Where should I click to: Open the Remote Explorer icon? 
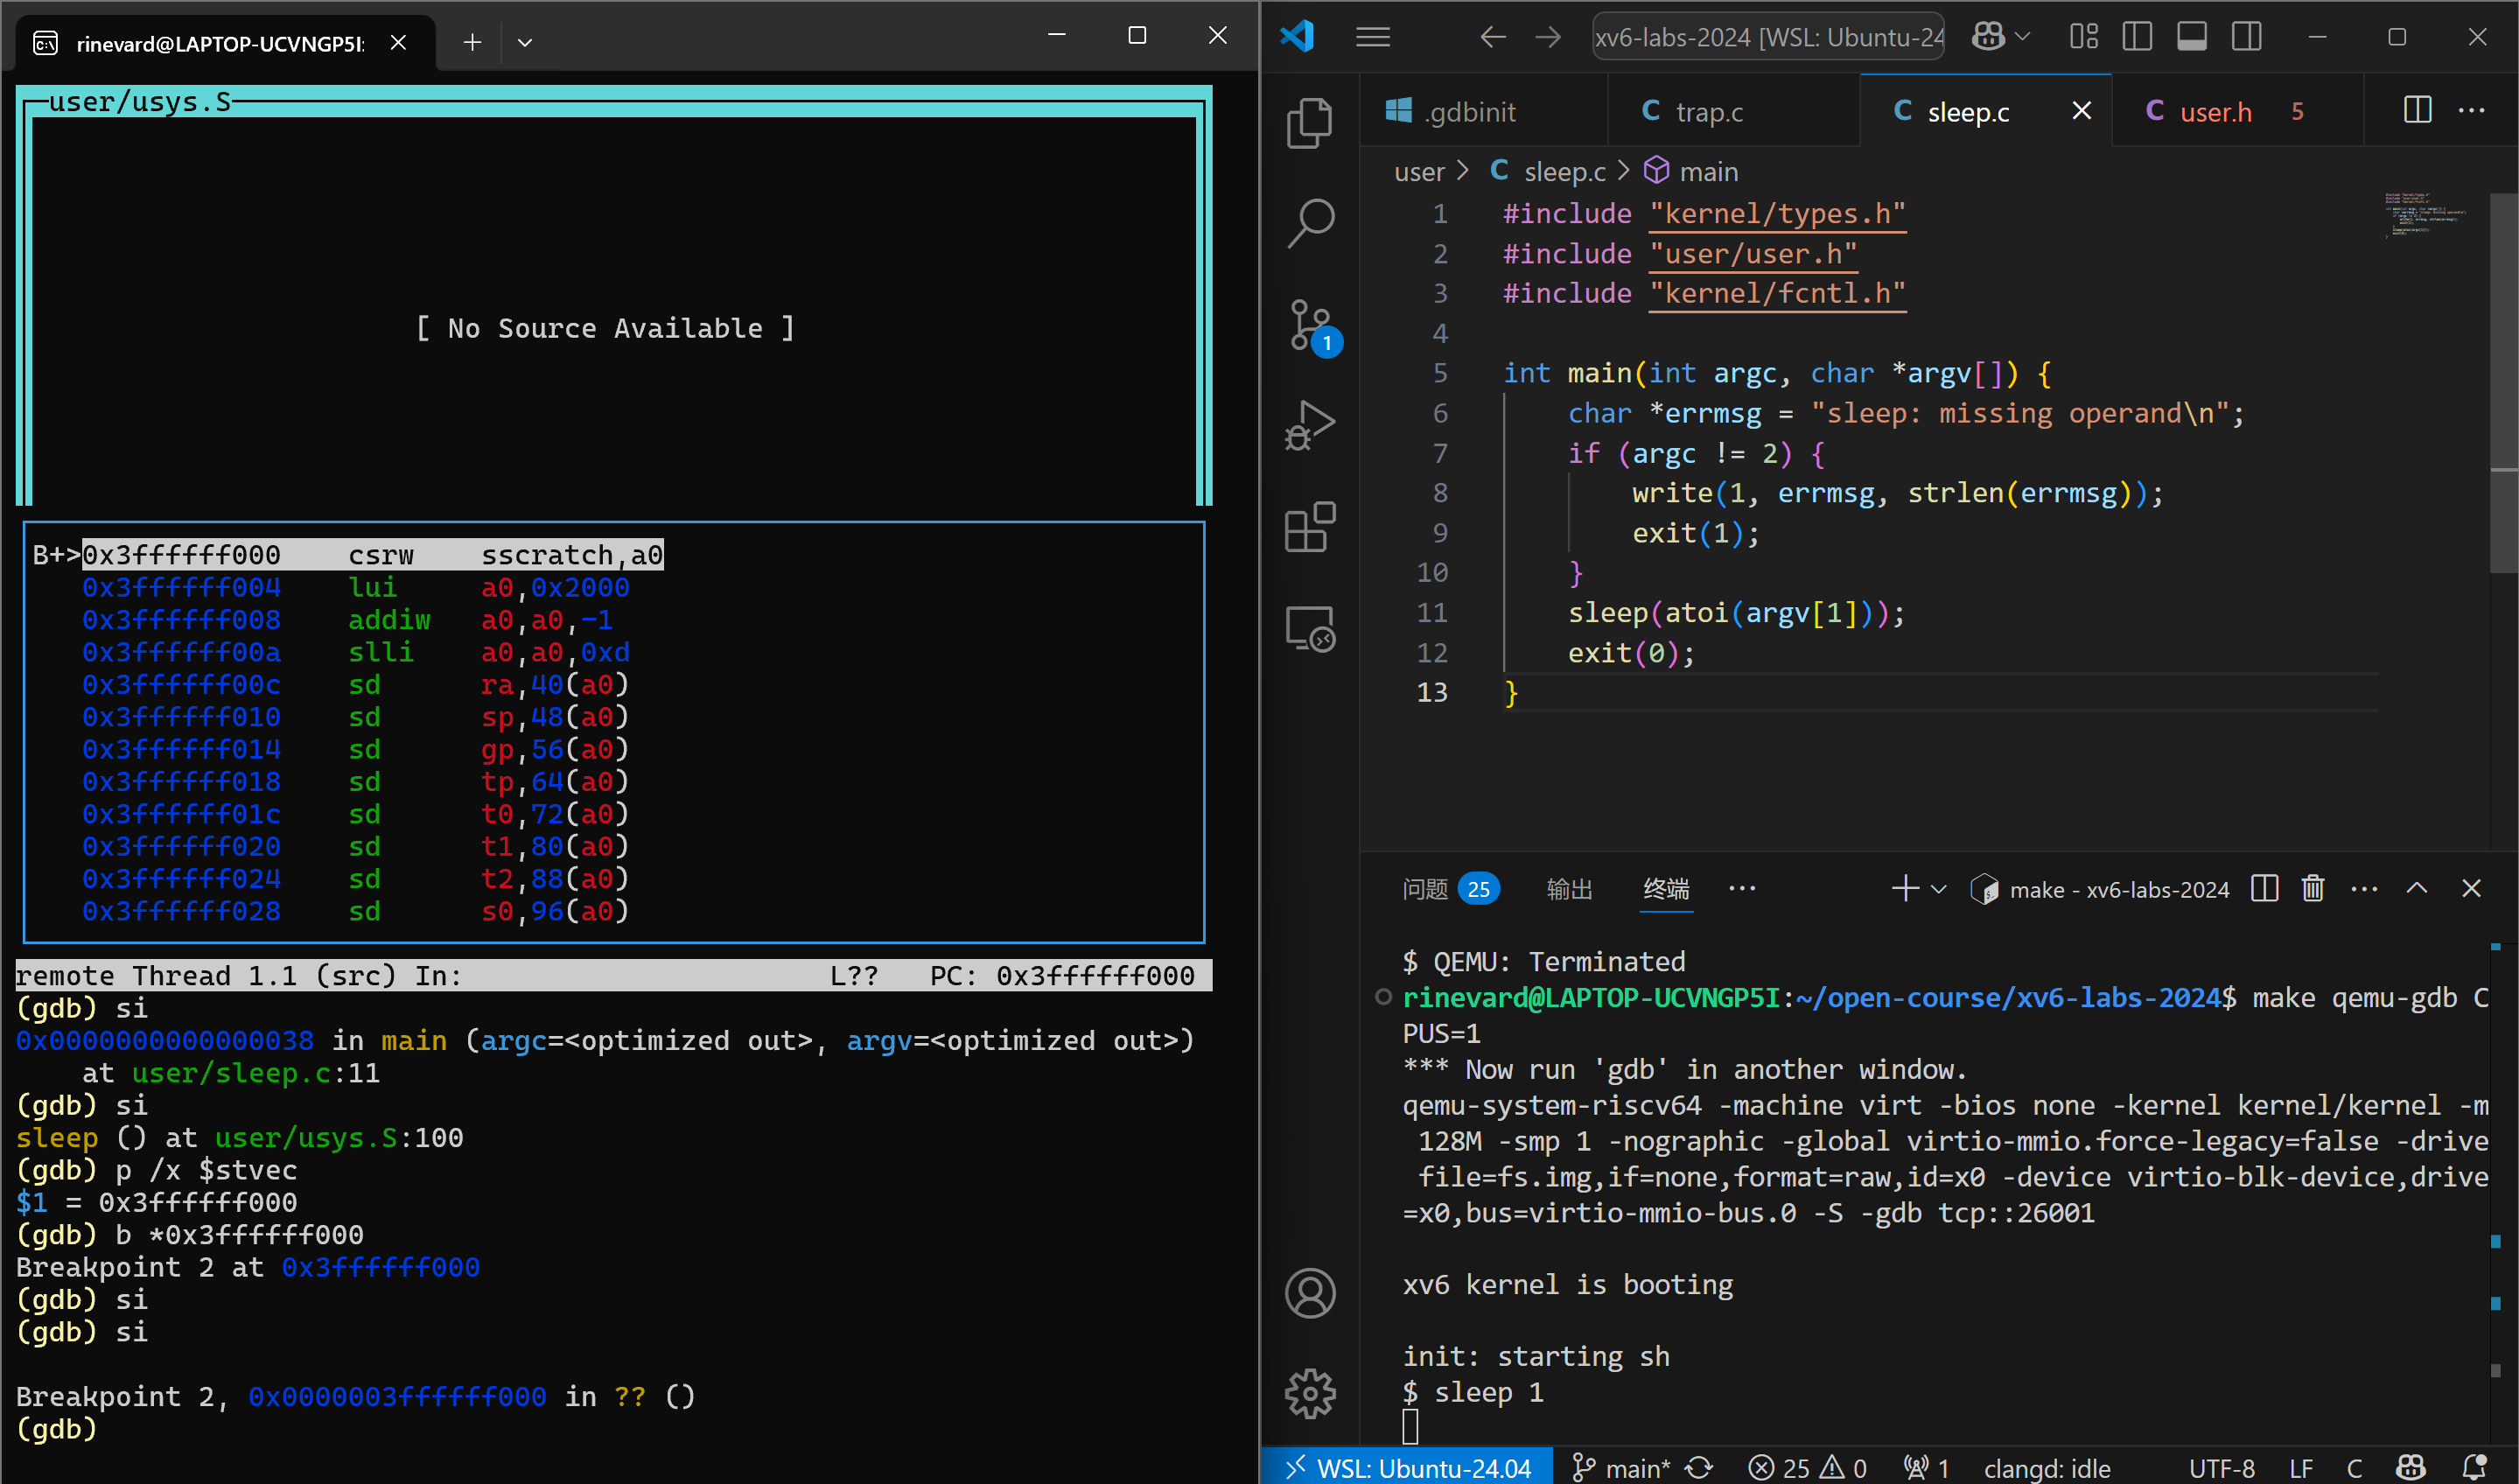click(x=1309, y=629)
